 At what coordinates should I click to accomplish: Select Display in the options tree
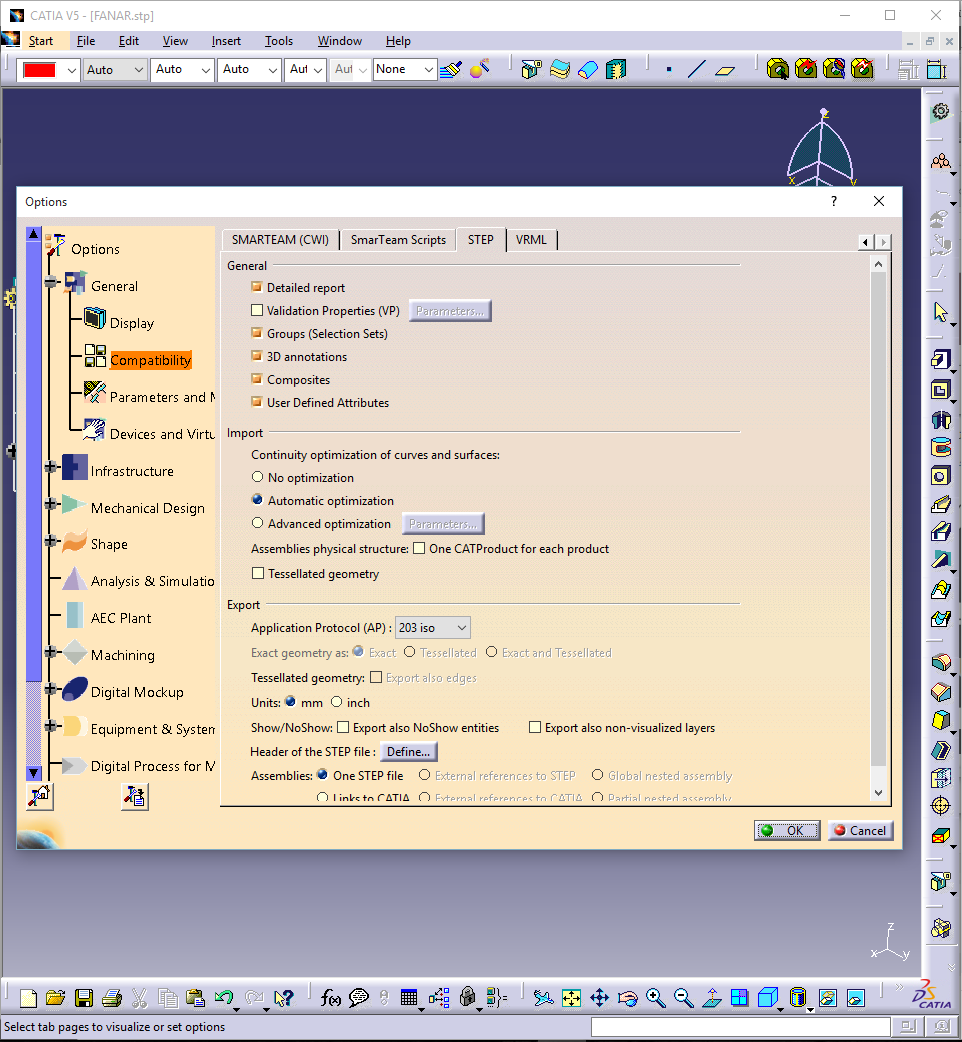(x=132, y=323)
